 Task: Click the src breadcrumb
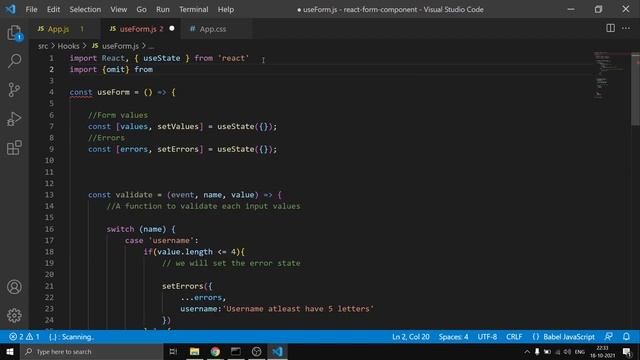43,46
